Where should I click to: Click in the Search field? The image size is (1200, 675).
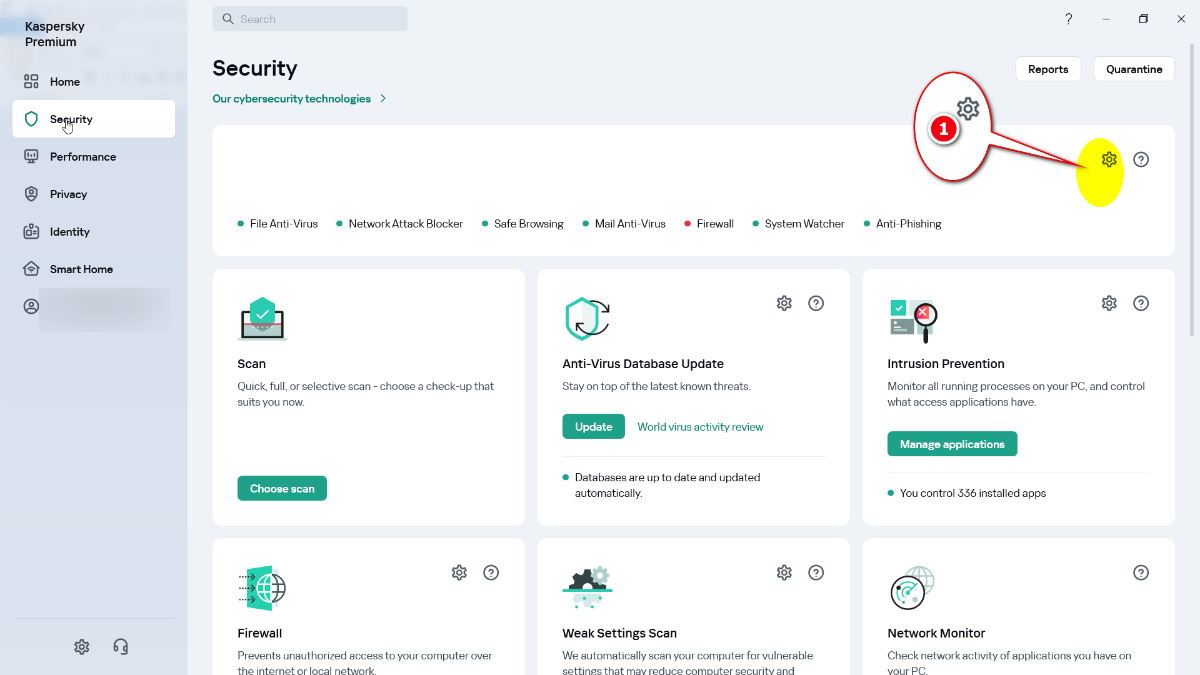coord(310,19)
